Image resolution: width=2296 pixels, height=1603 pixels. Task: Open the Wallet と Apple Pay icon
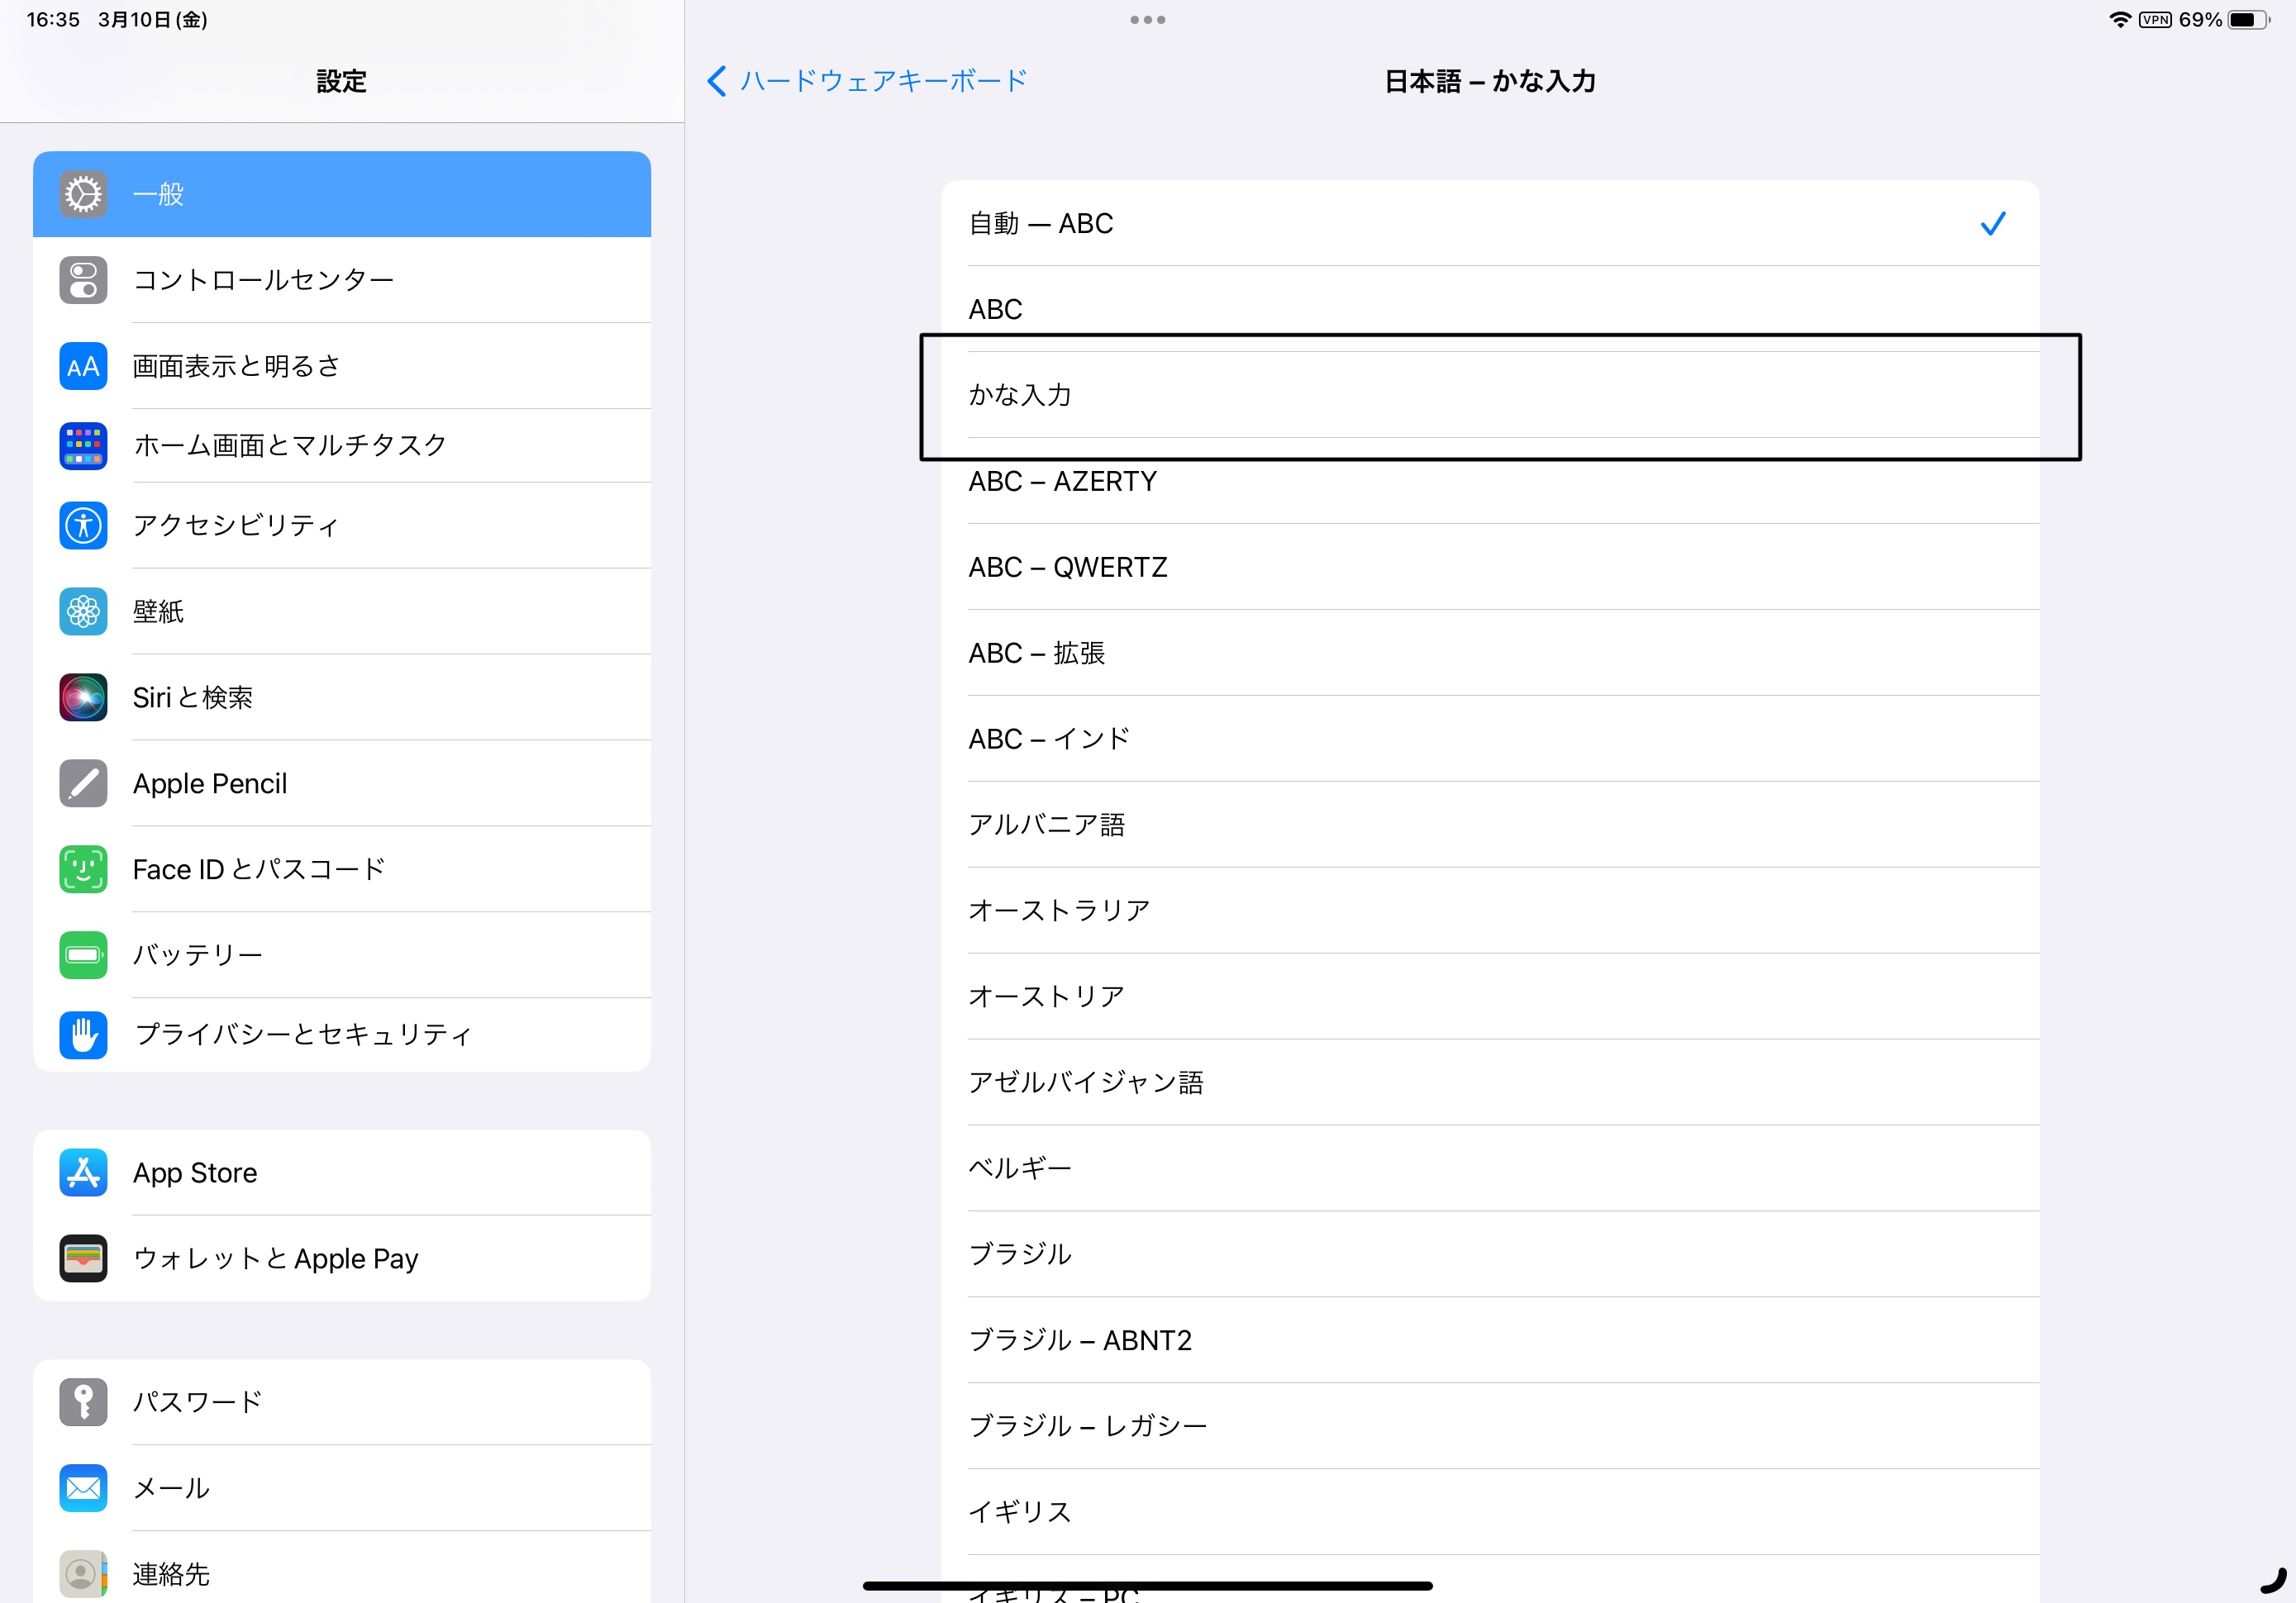(x=83, y=1258)
